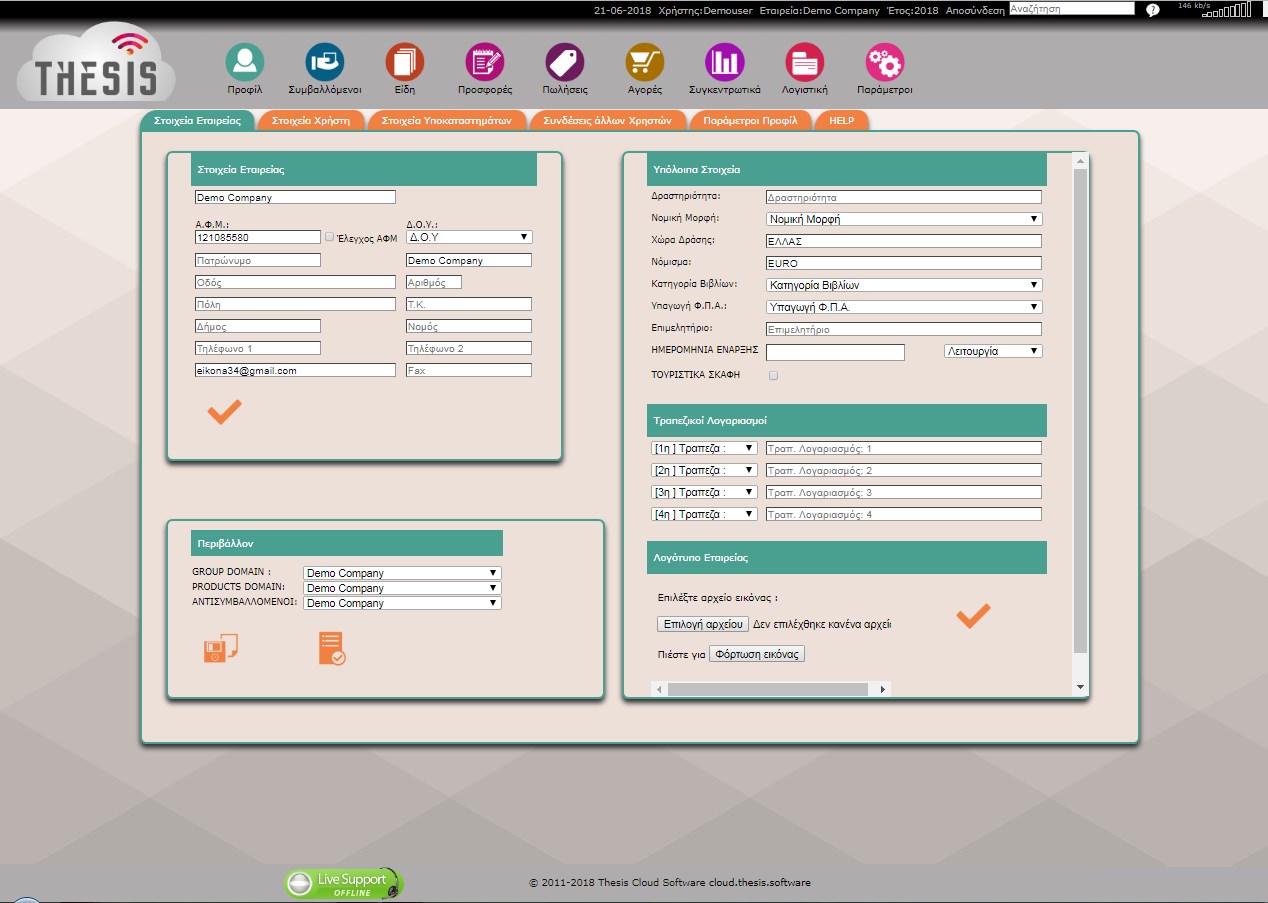Expand the Νομική Μορφή dropdown
The height and width of the screenshot is (903, 1268).
pyautogui.click(x=904, y=219)
